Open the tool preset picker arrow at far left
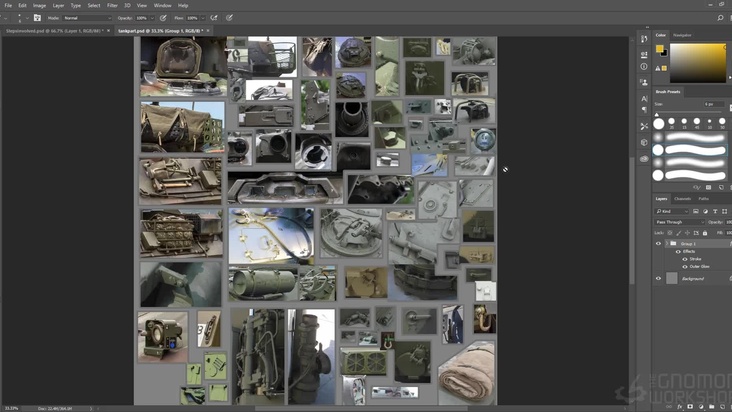This screenshot has height=412, width=732. click(6, 18)
